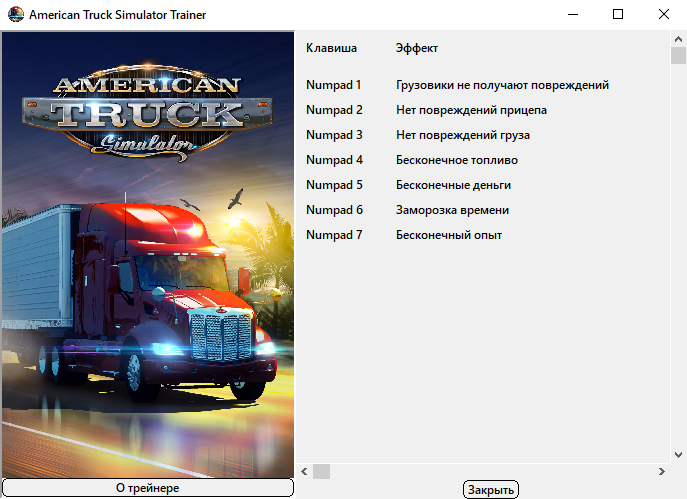Click the 'Numpad 6' key label
Viewport: 687px width, 499px height.
click(334, 210)
